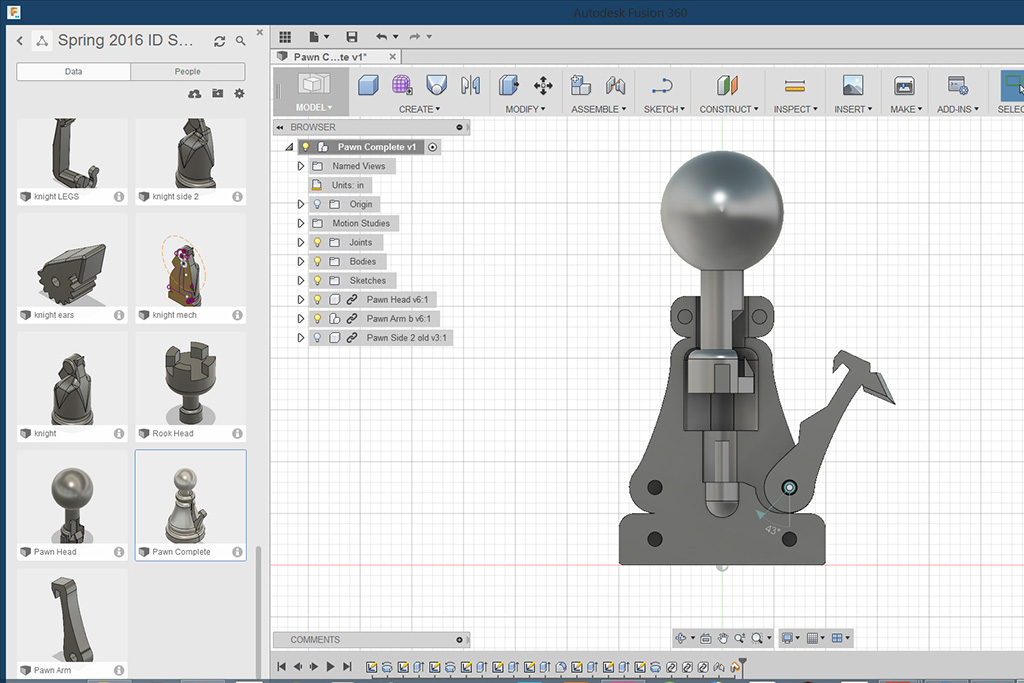Play the design timeline
This screenshot has height=683, width=1024.
330,667
